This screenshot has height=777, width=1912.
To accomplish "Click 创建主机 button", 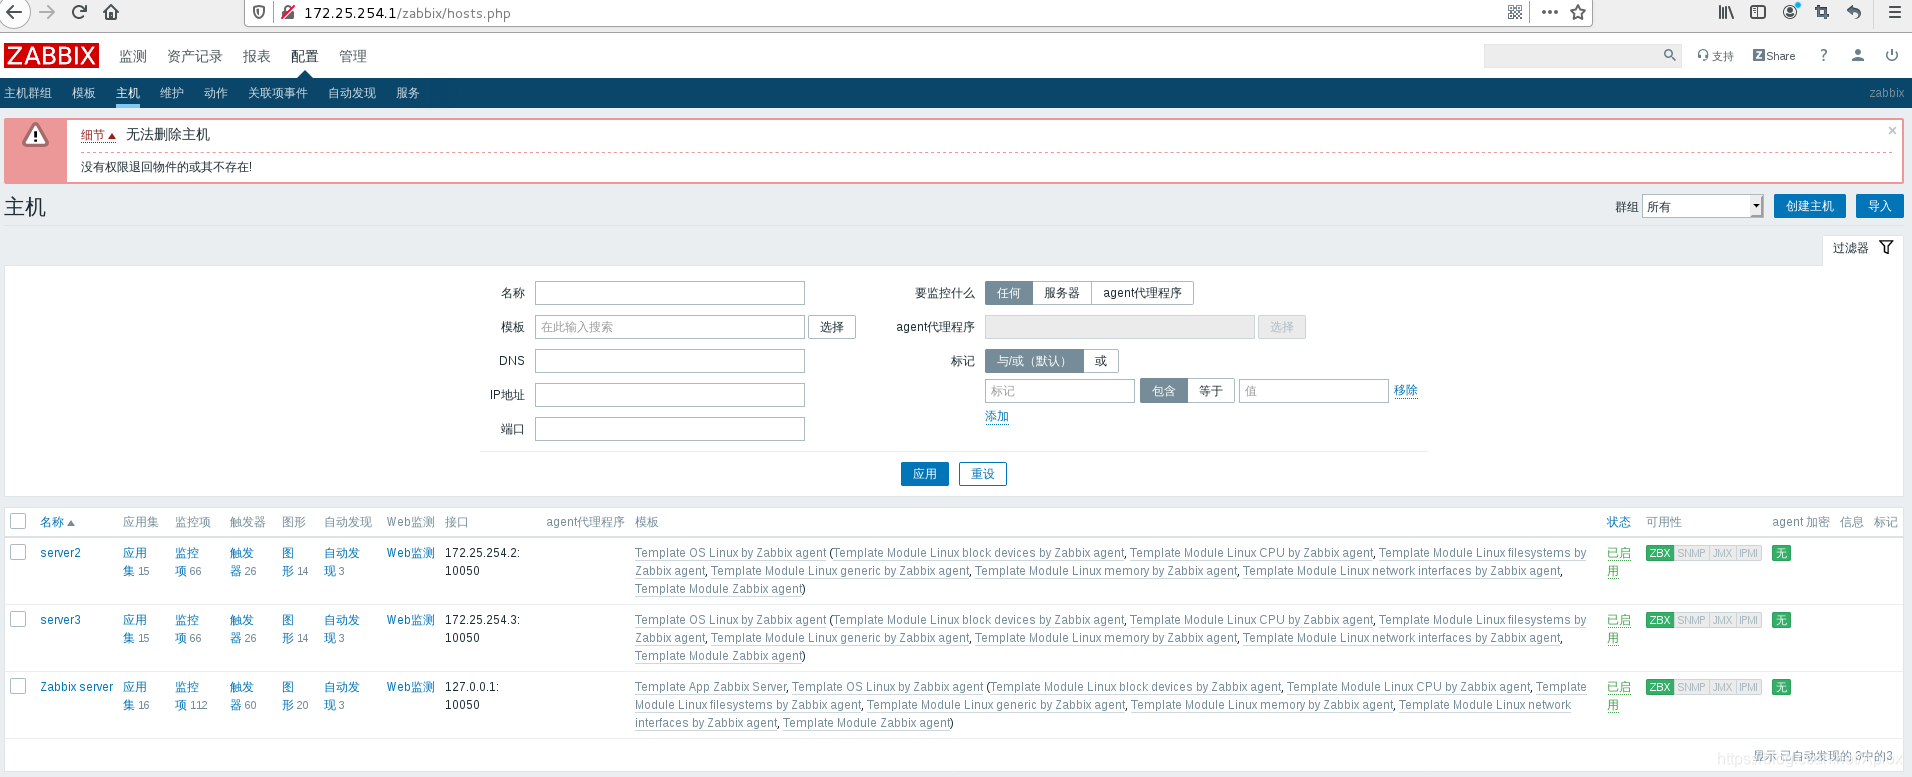I will point(1810,206).
